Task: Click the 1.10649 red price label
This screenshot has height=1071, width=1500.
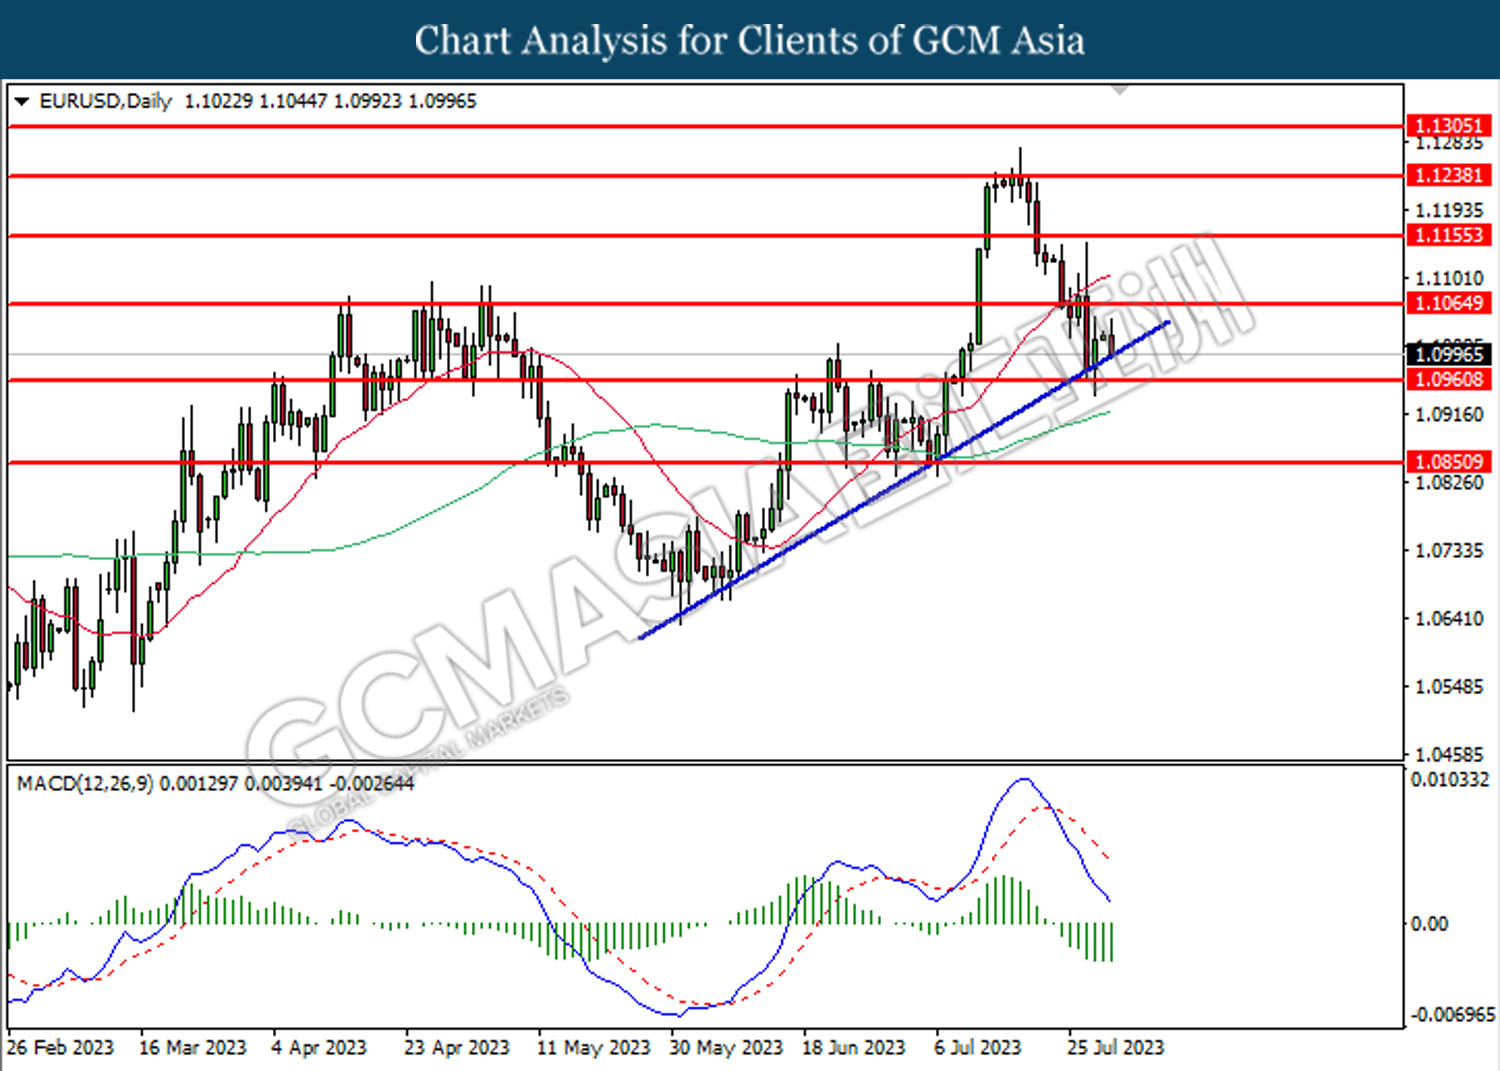Action: (1450, 303)
